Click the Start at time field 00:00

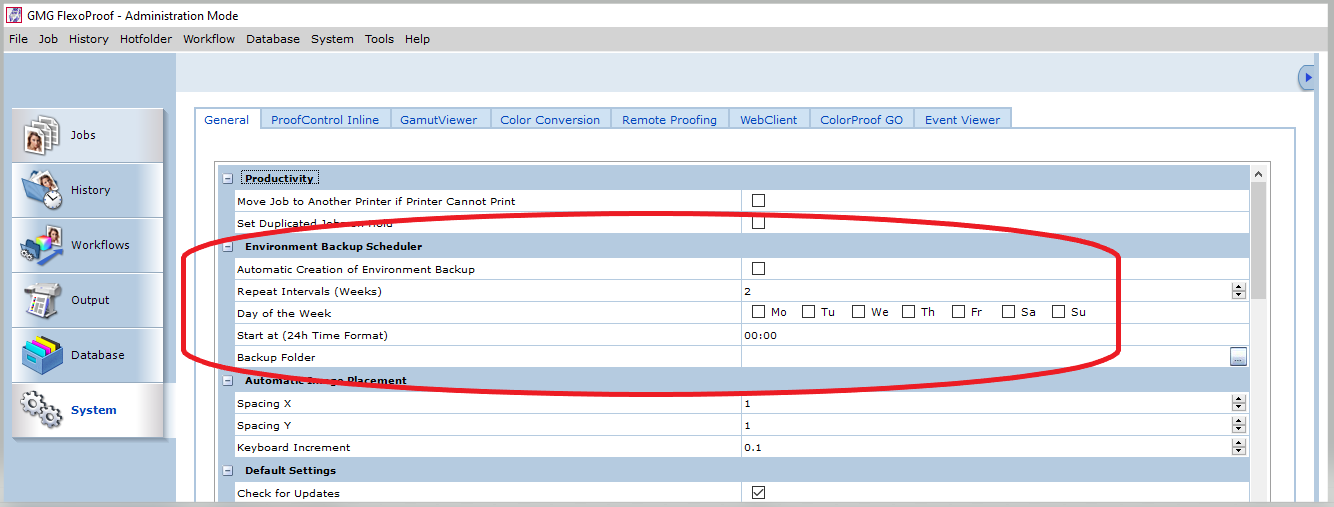(x=995, y=335)
